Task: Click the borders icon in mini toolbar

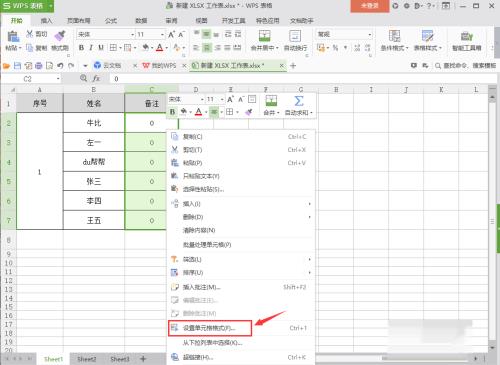Action: (x=230, y=112)
